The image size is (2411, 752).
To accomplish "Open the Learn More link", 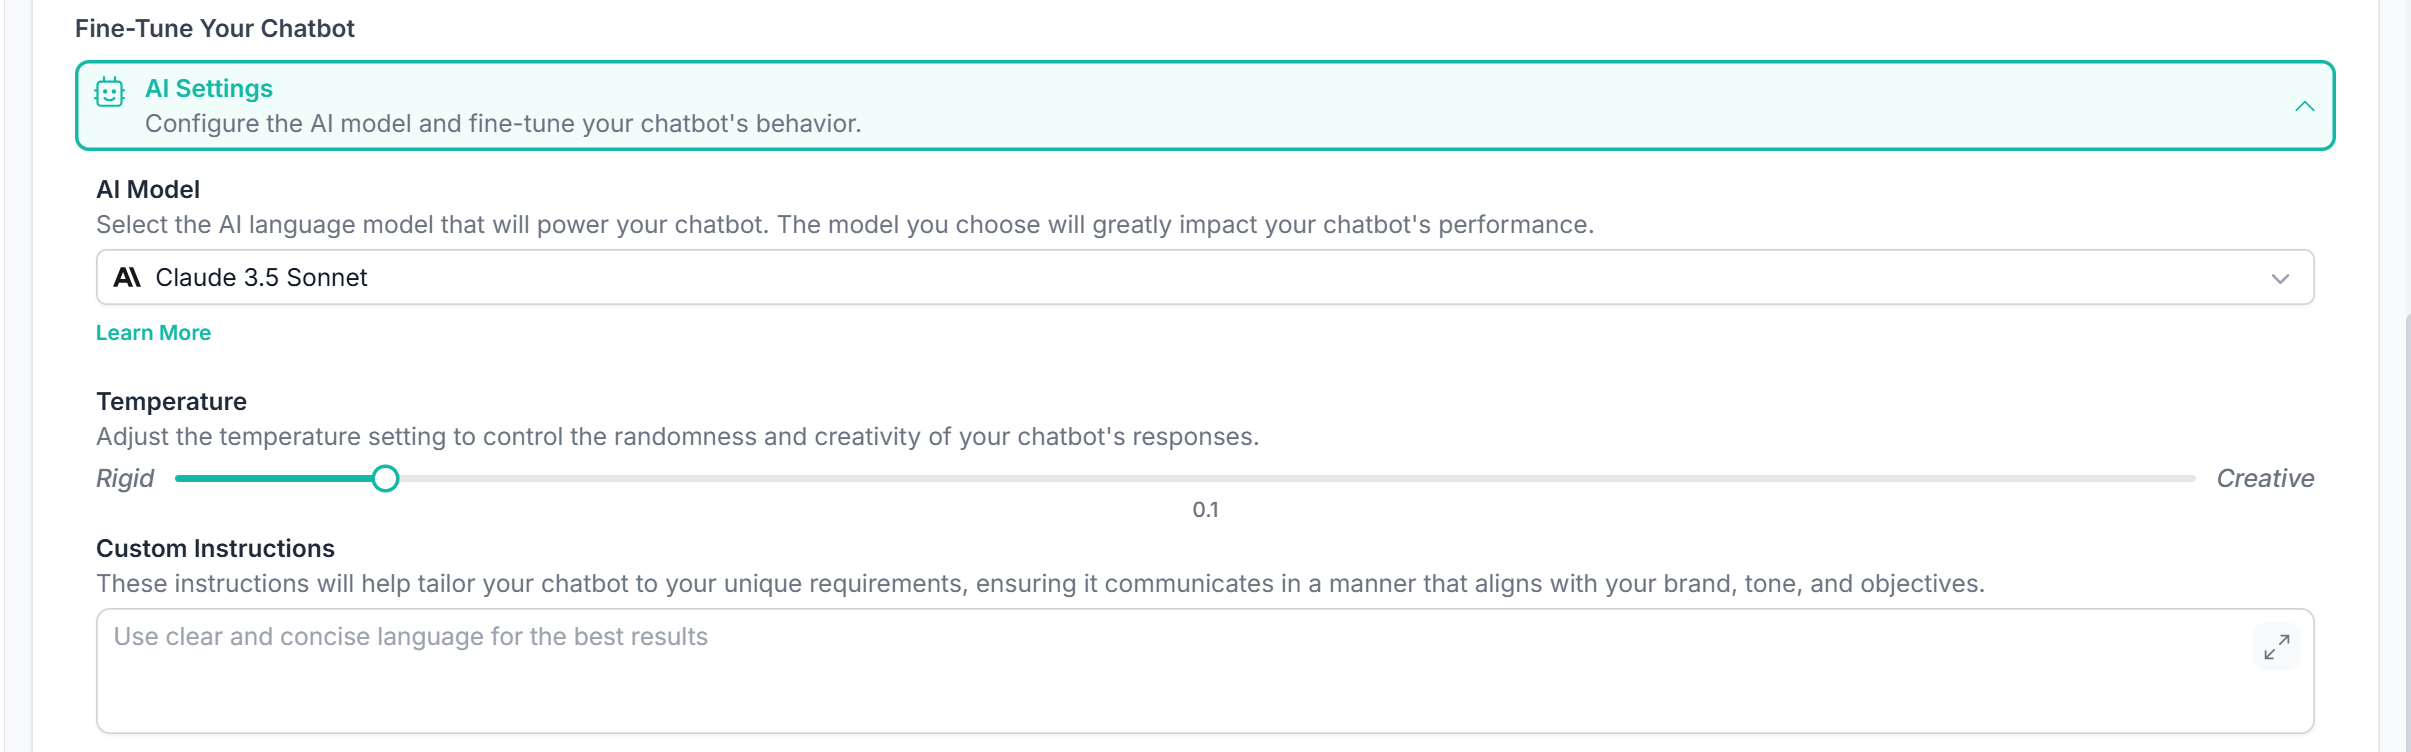I will point(153,333).
